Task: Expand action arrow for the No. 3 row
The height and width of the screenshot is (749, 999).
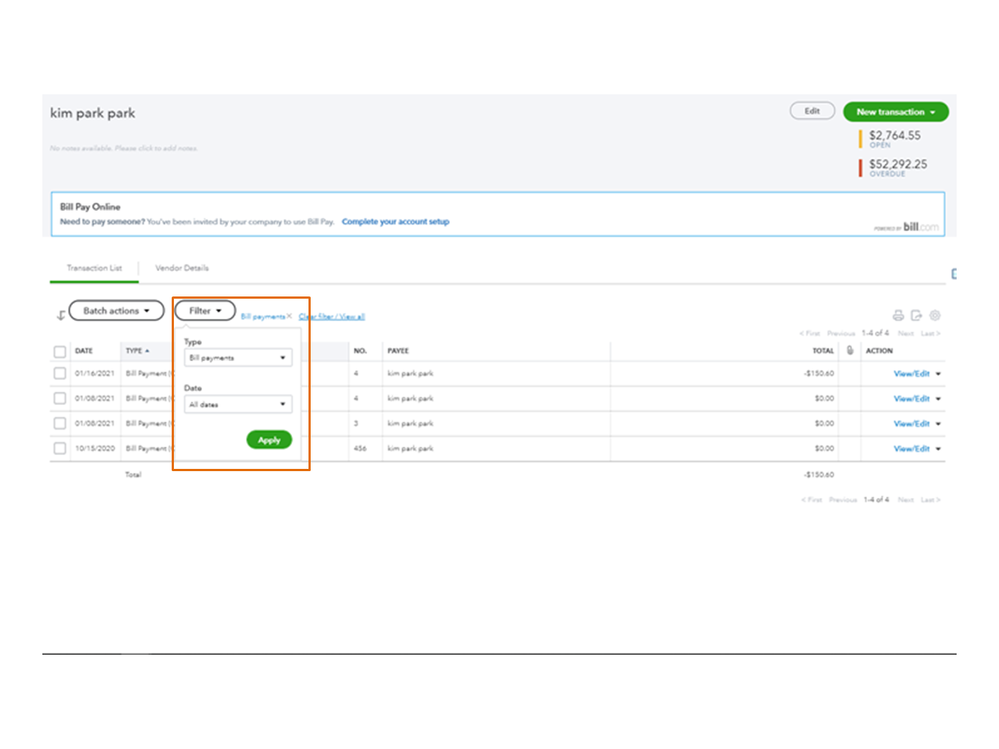Action: pos(938,424)
